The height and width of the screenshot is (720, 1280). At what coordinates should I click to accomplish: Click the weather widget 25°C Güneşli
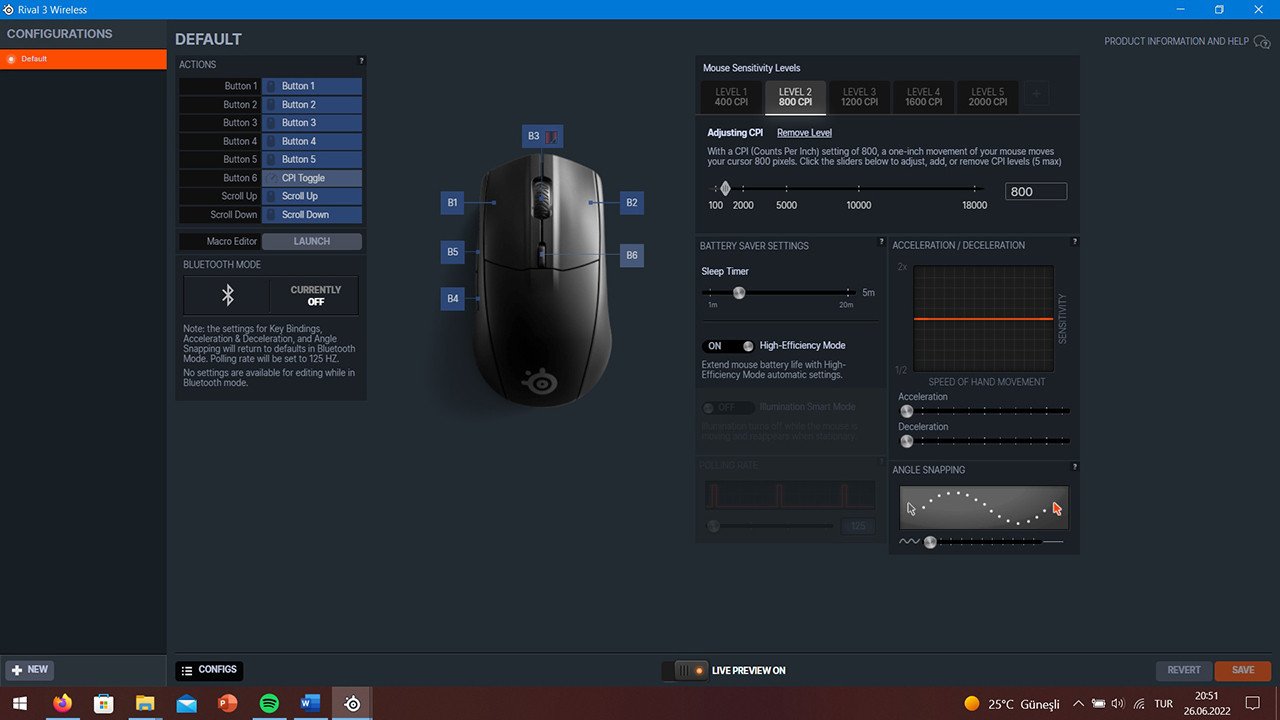(x=1011, y=704)
